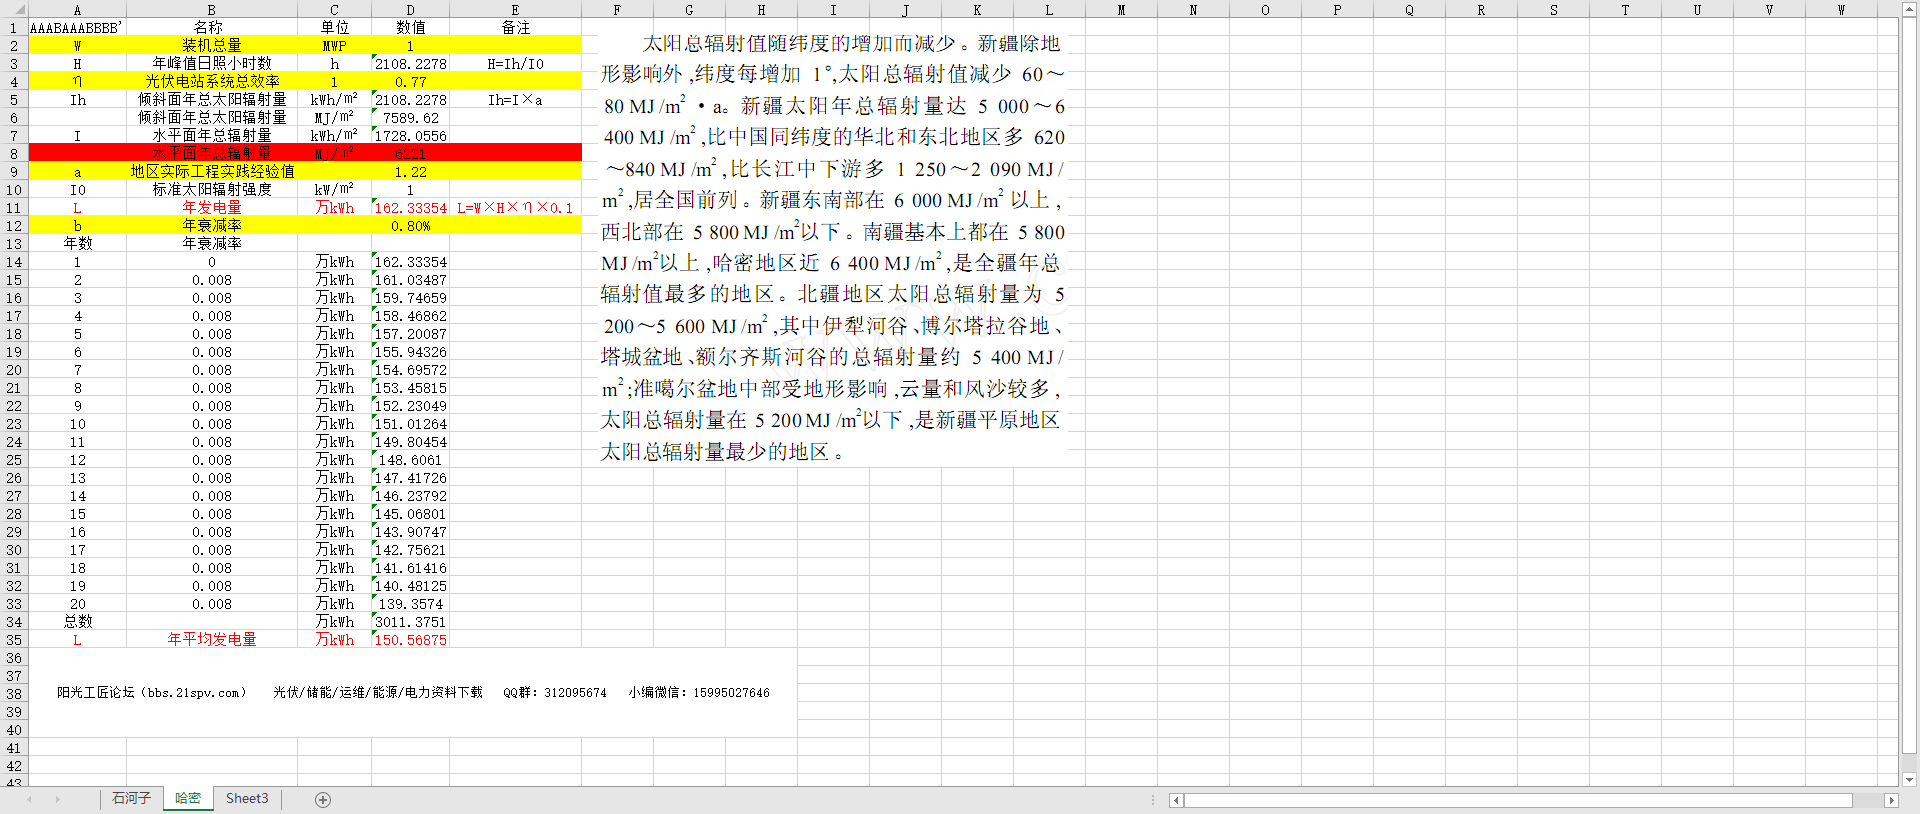Click the QQ群: 312095674 text
This screenshot has width=1920, height=814.
click(555, 693)
